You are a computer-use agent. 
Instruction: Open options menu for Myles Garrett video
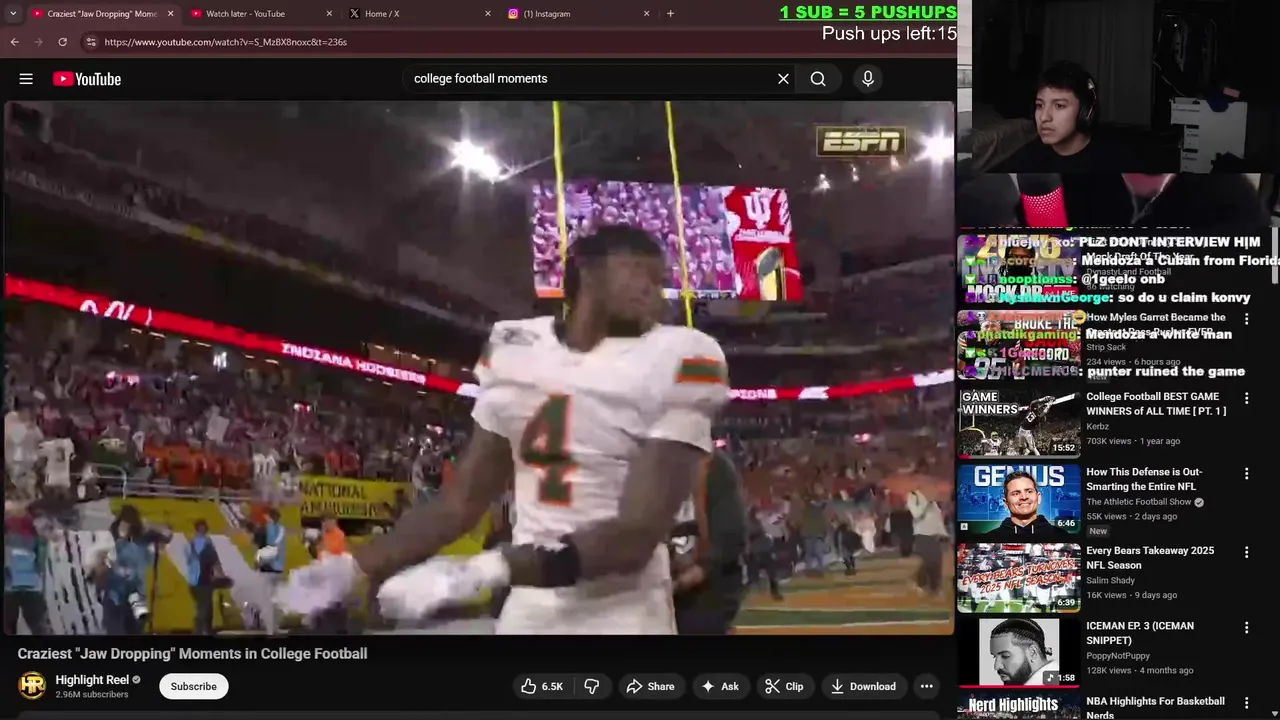click(1246, 319)
